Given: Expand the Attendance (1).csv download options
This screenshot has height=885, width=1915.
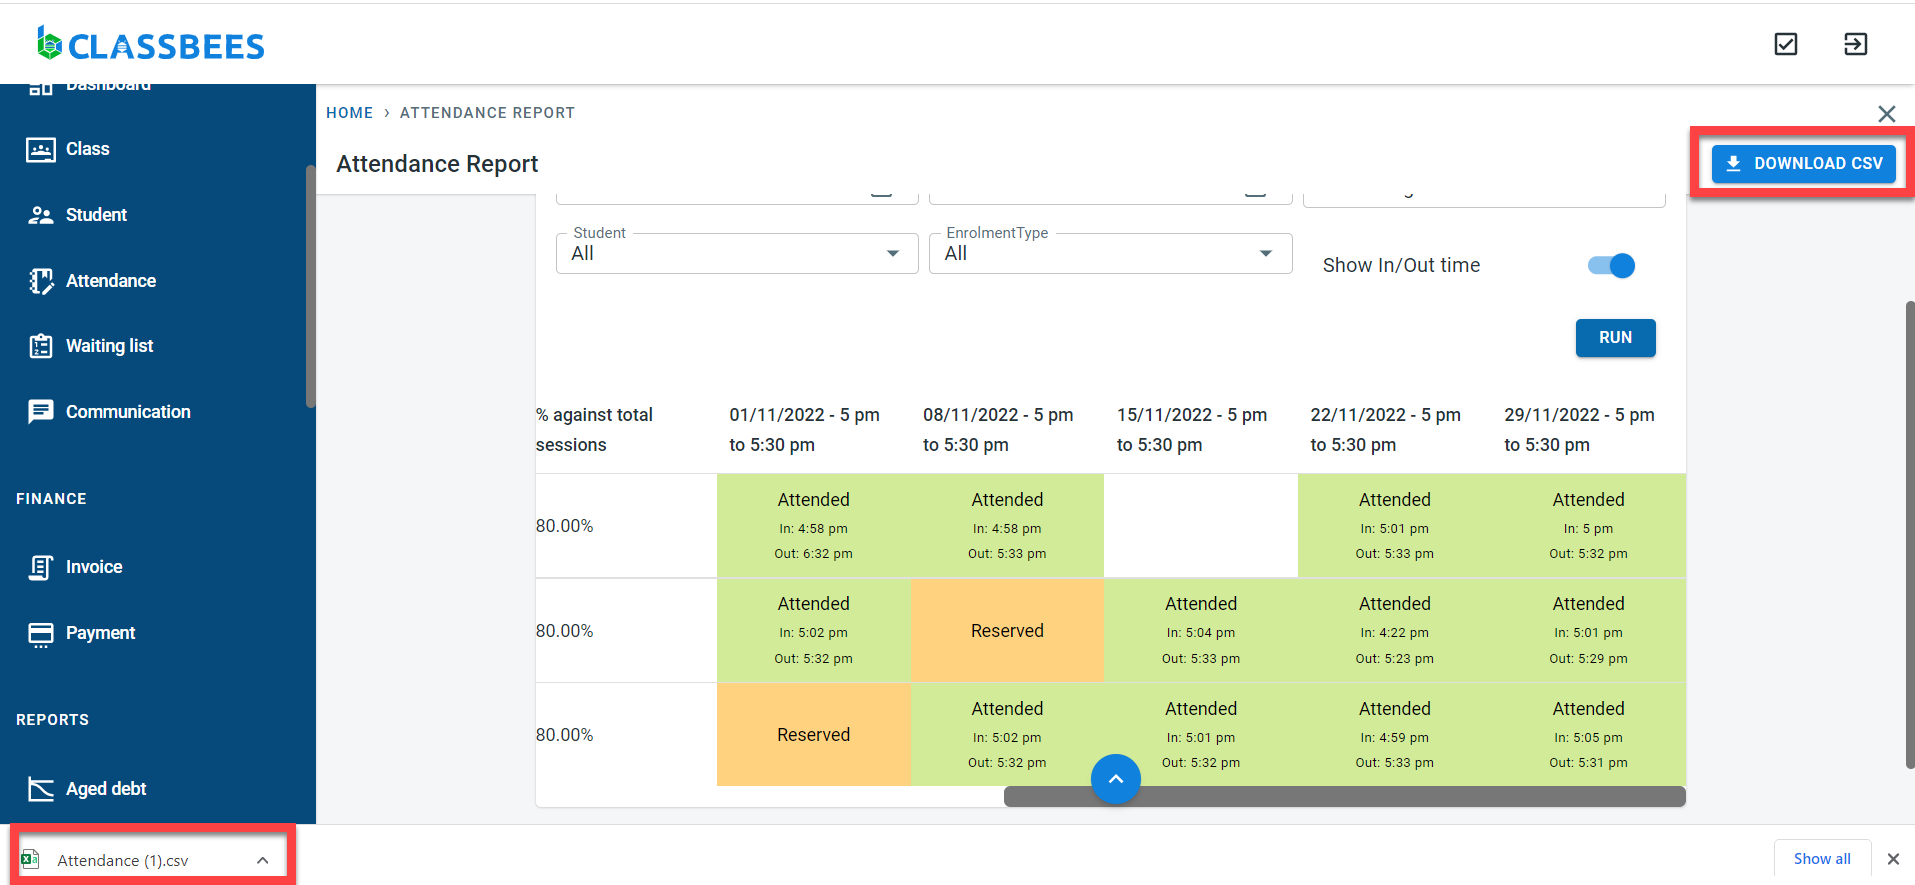Looking at the screenshot, I should tap(262, 861).
